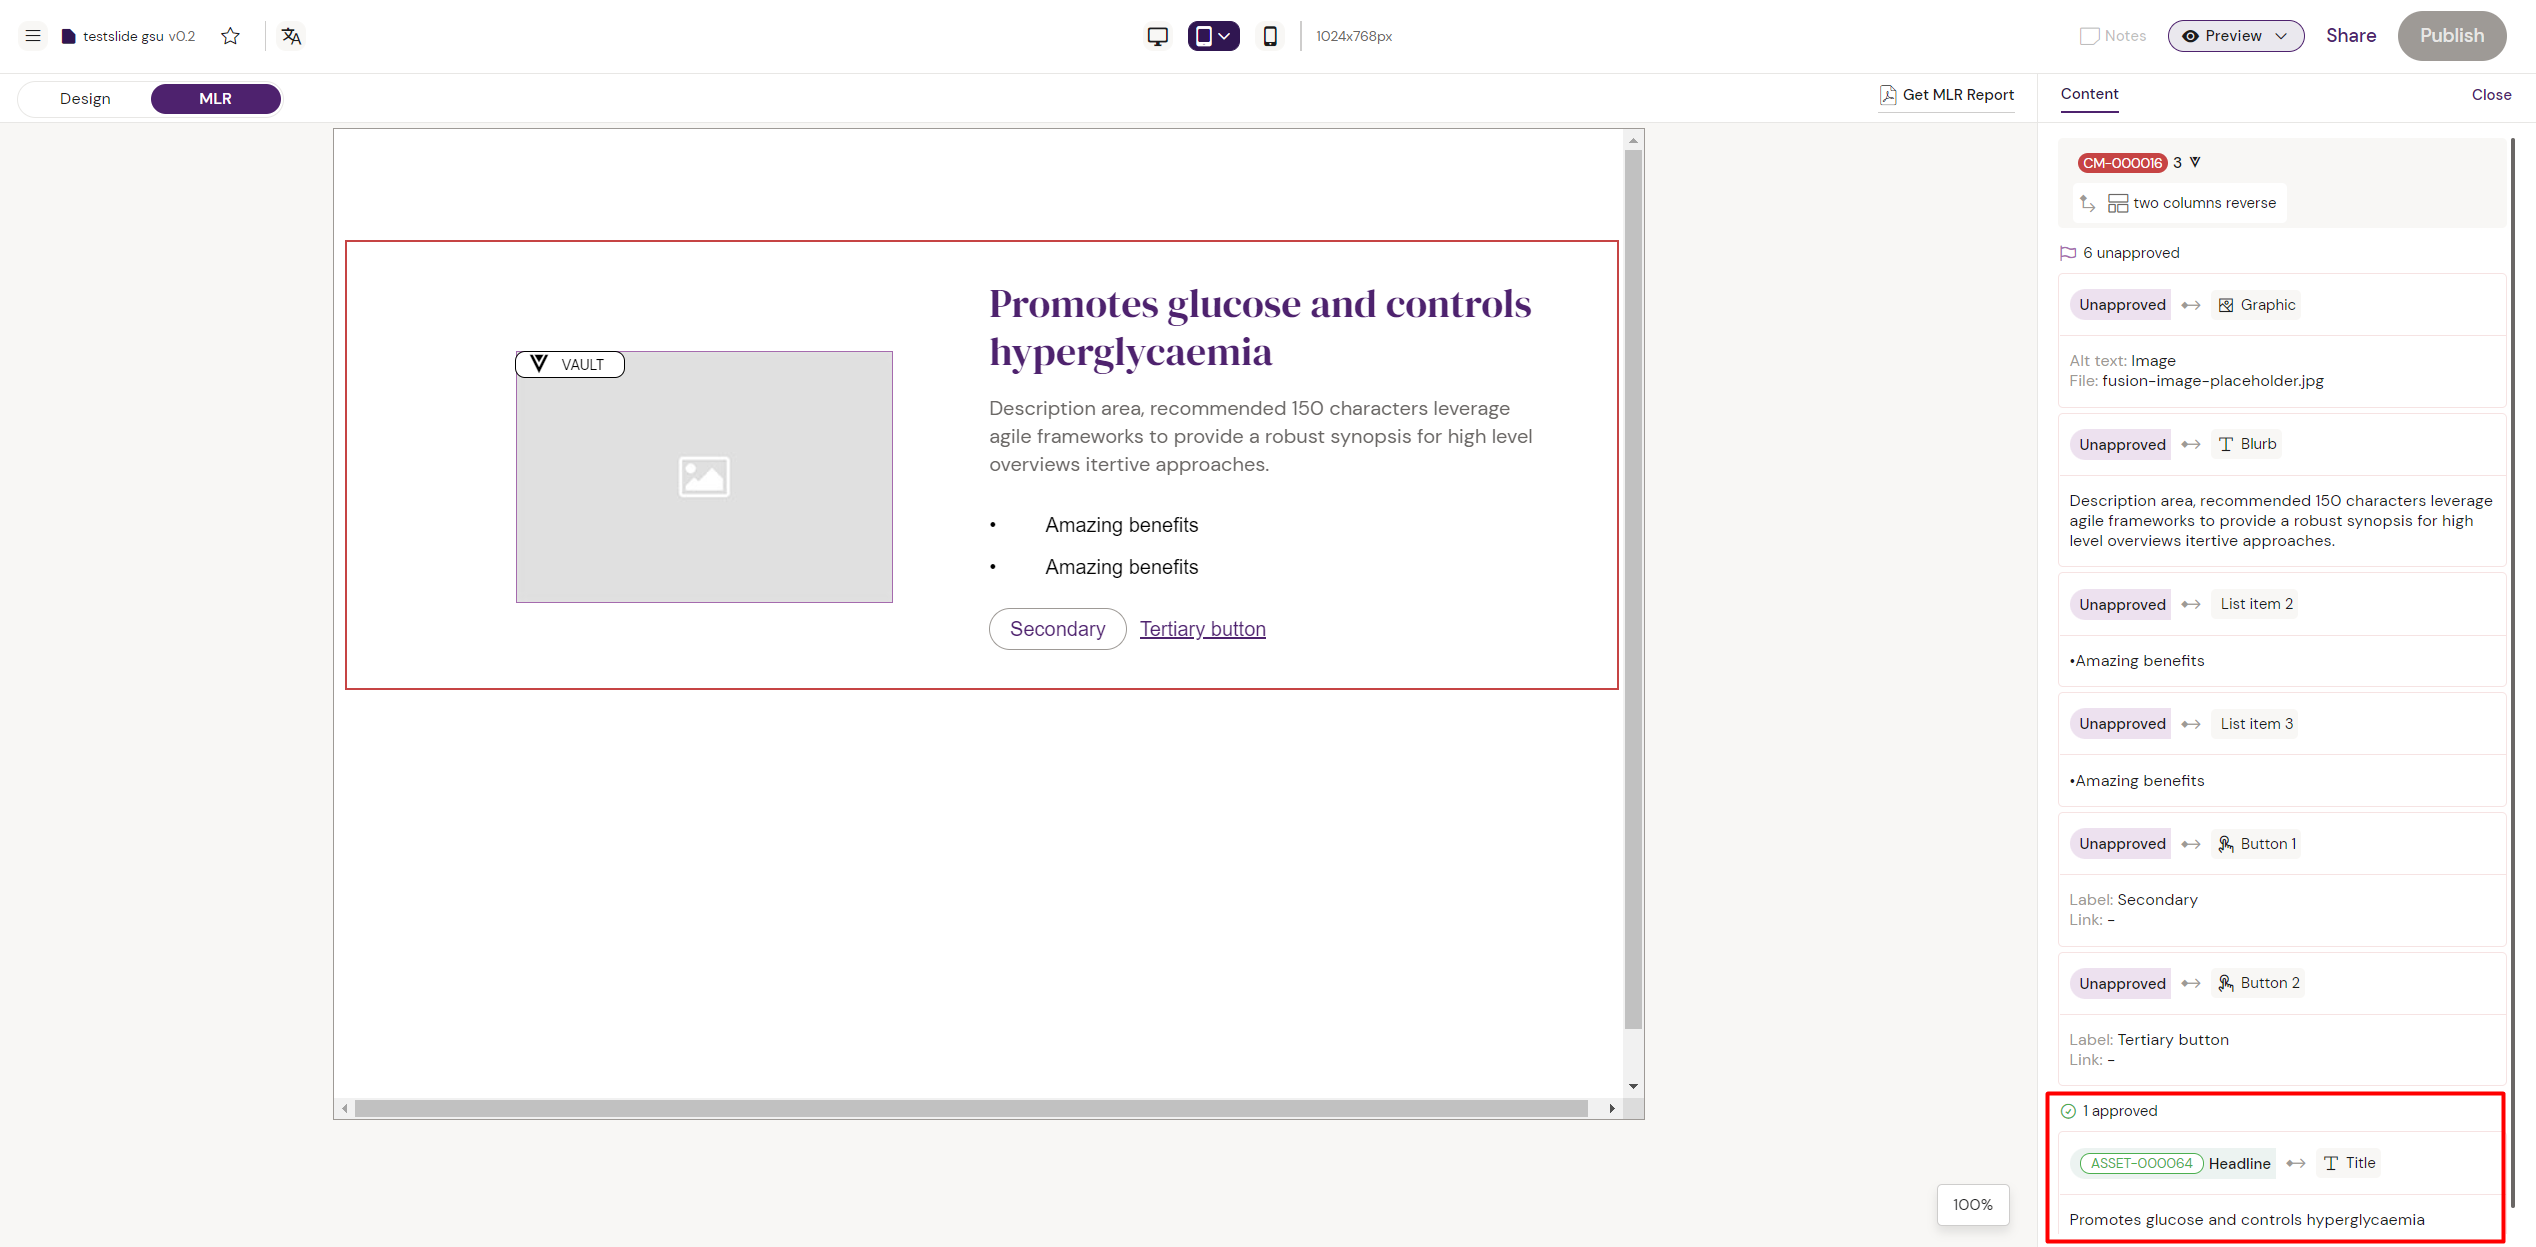
Task: Click the Tertiary button link
Action: coord(1202,629)
